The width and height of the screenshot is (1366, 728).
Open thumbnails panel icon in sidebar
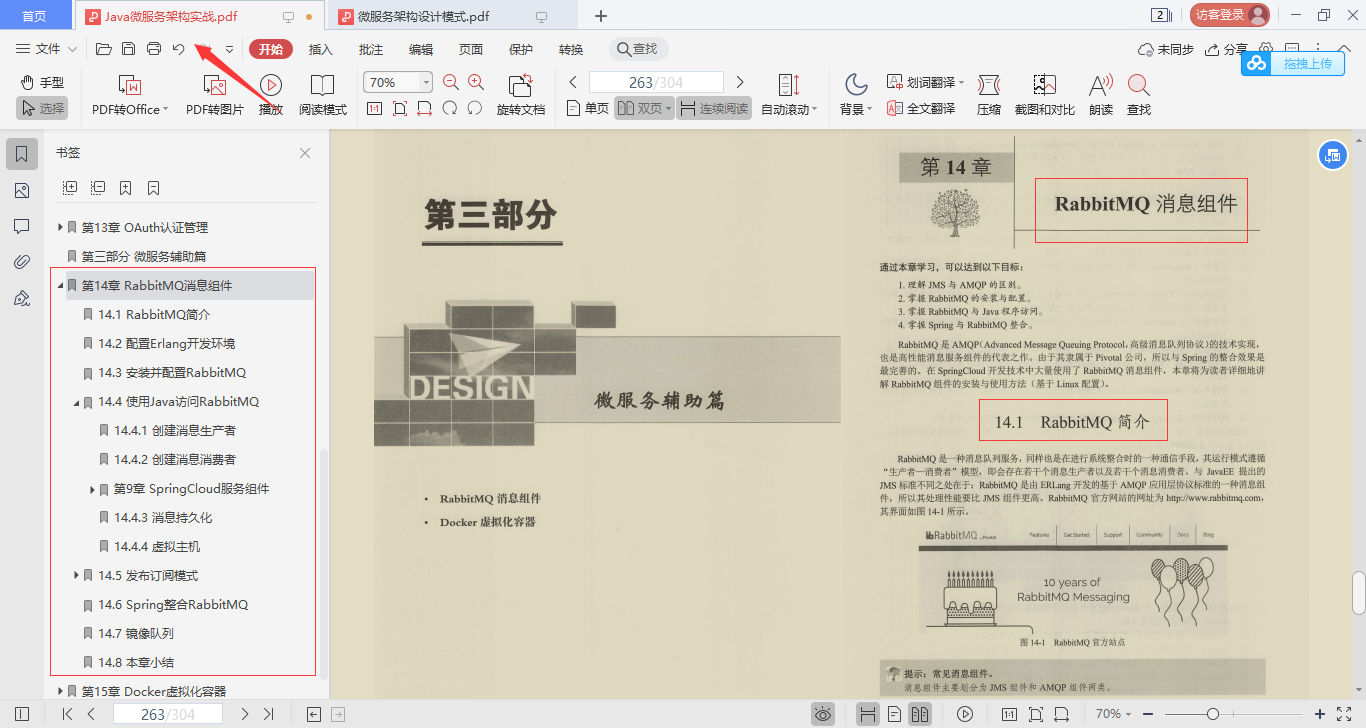(22, 190)
